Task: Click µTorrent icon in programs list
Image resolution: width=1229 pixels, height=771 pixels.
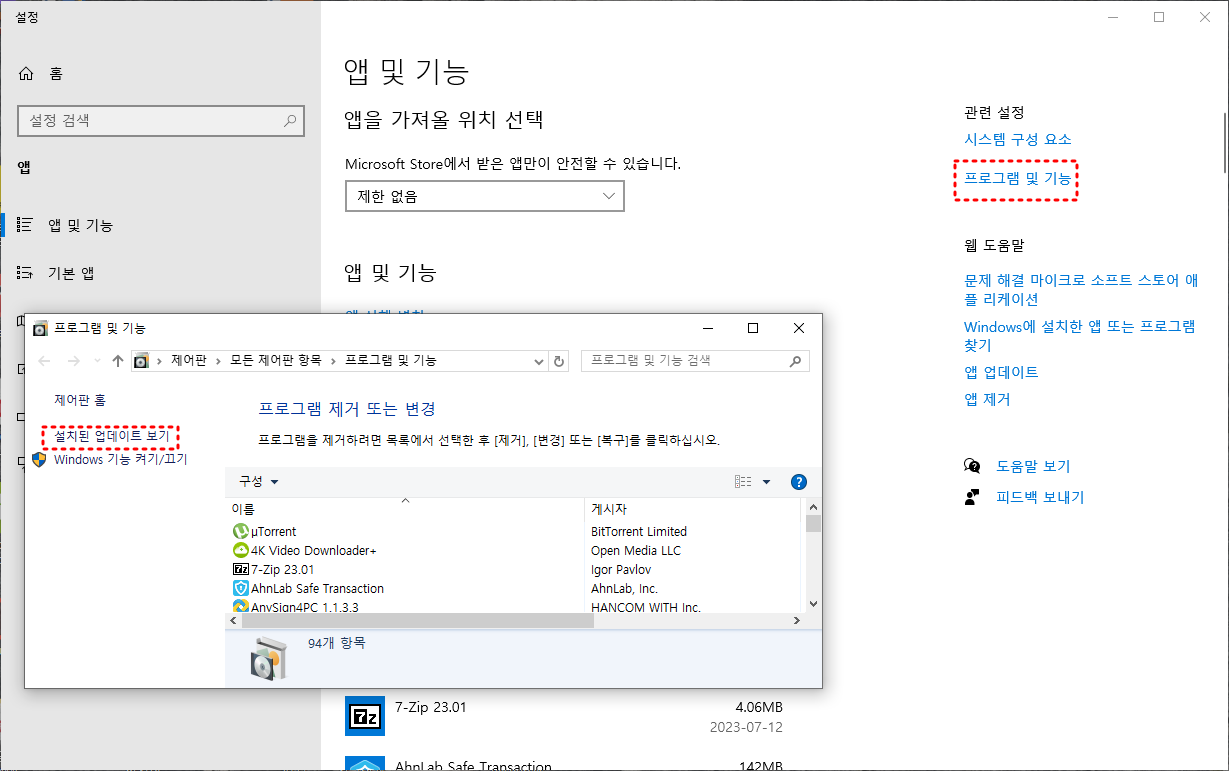Action: click(240, 531)
